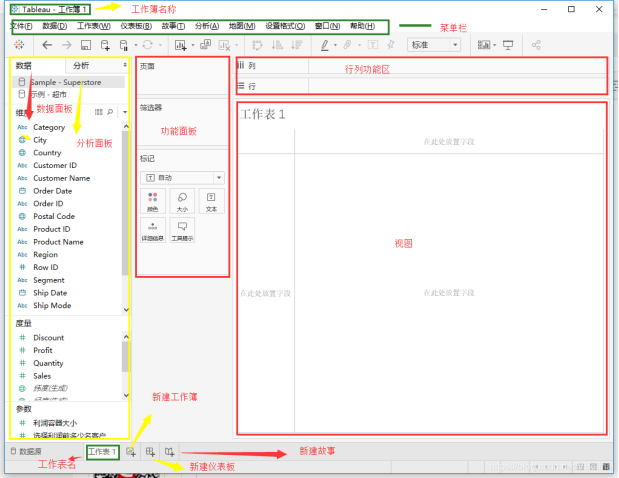The height and width of the screenshot is (478, 619).
Task: Pause auto updates toolbar icon
Action: pyautogui.click(x=124, y=45)
